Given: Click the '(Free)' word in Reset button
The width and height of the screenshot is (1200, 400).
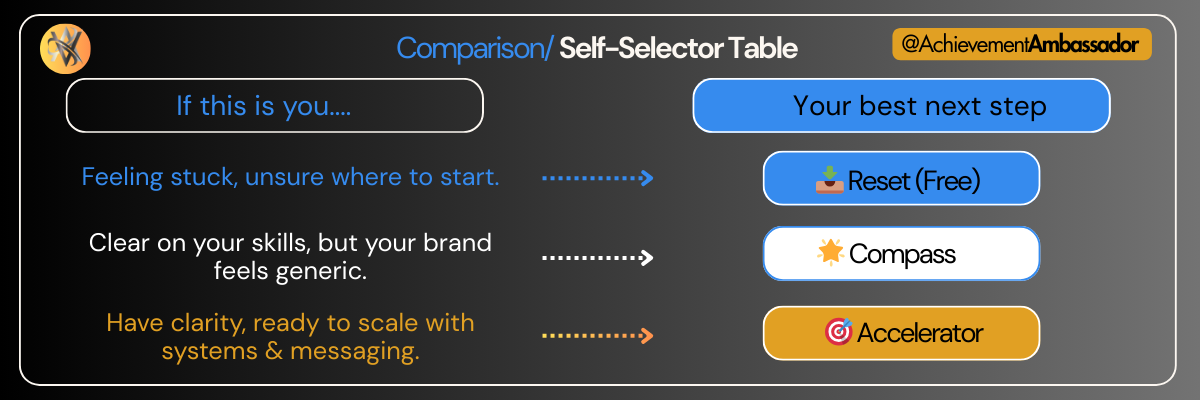Looking at the screenshot, I should pyautogui.click(x=944, y=181).
